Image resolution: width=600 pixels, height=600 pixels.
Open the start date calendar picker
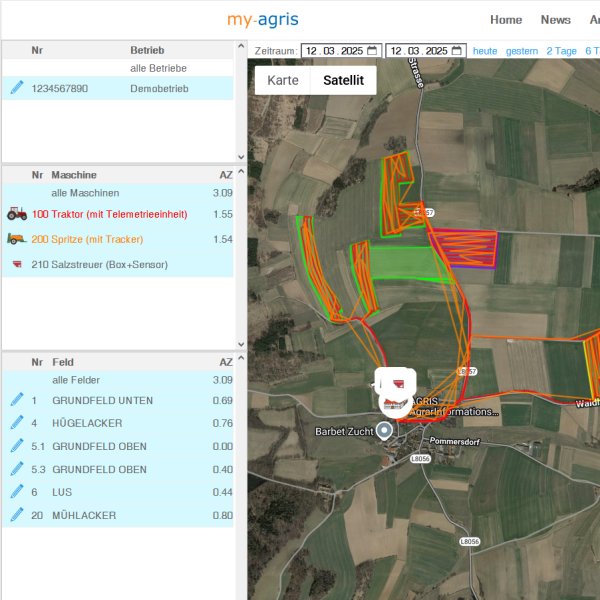372,51
